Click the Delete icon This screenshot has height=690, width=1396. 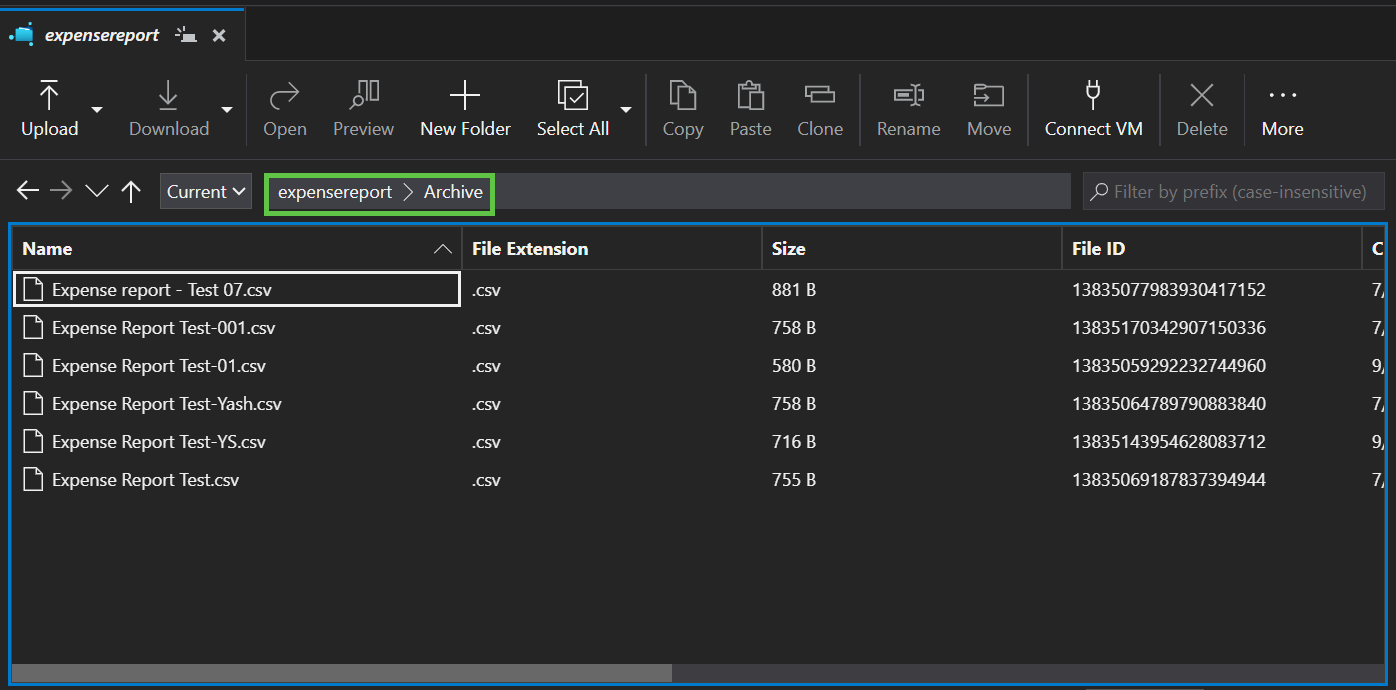pos(1201,107)
